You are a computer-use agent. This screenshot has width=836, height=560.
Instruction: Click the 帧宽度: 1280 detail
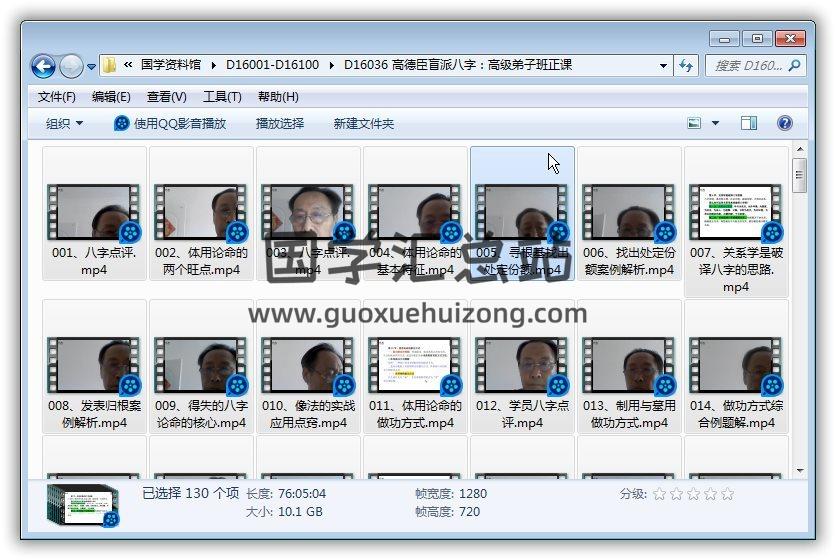[451, 494]
